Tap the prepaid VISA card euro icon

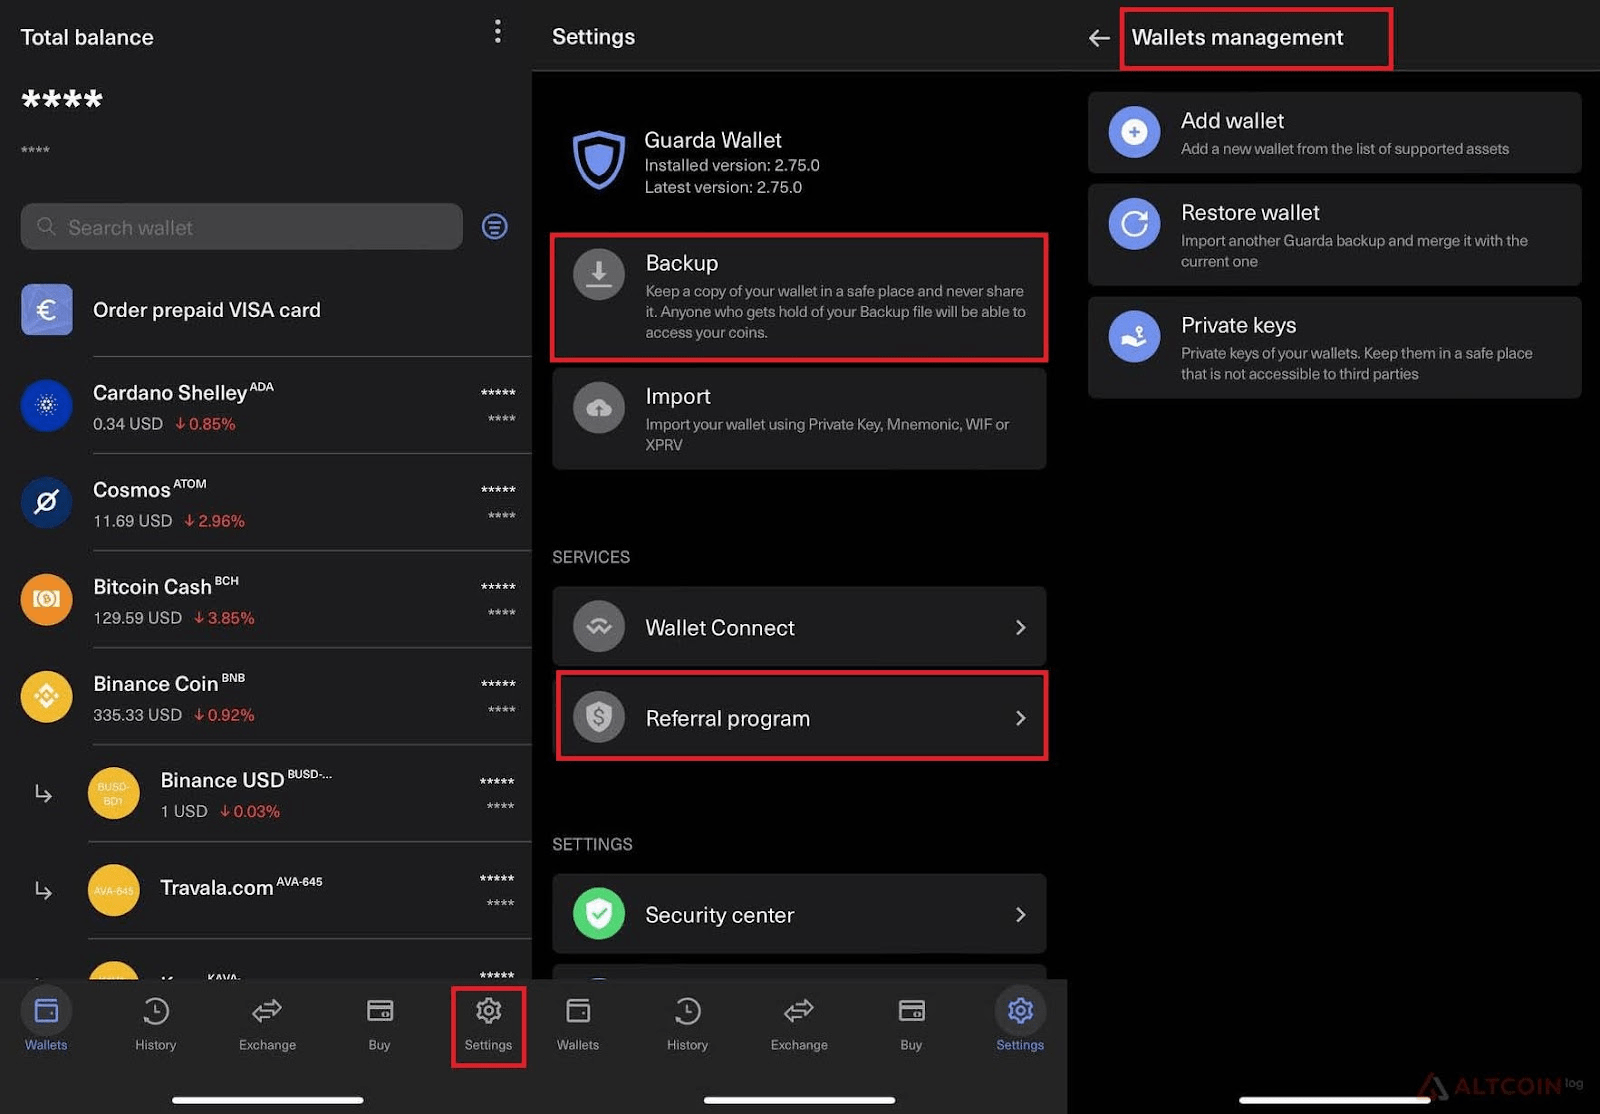click(x=47, y=309)
